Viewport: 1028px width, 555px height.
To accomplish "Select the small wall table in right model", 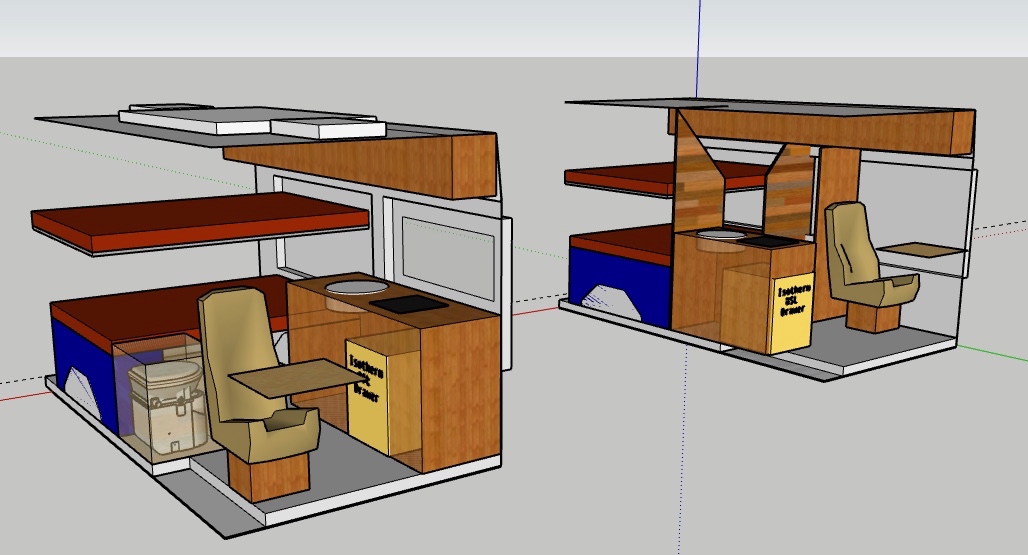I will click(919, 249).
